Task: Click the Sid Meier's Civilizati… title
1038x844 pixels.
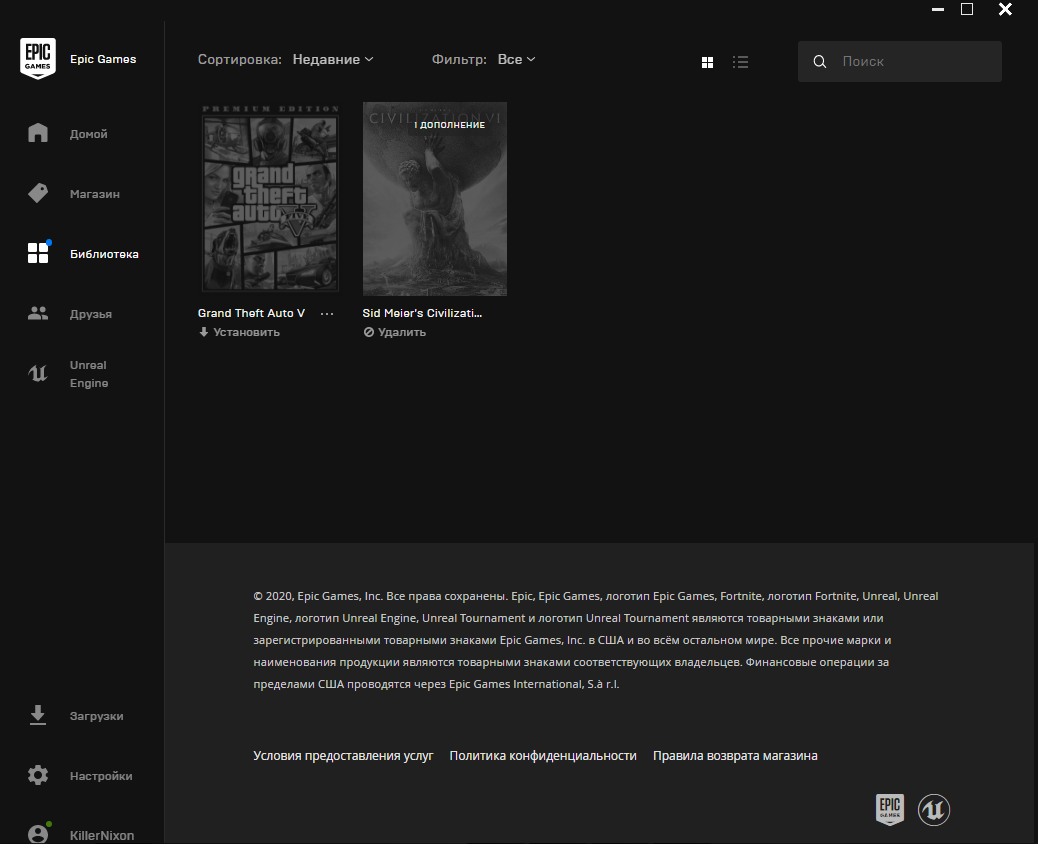Action: click(x=422, y=313)
